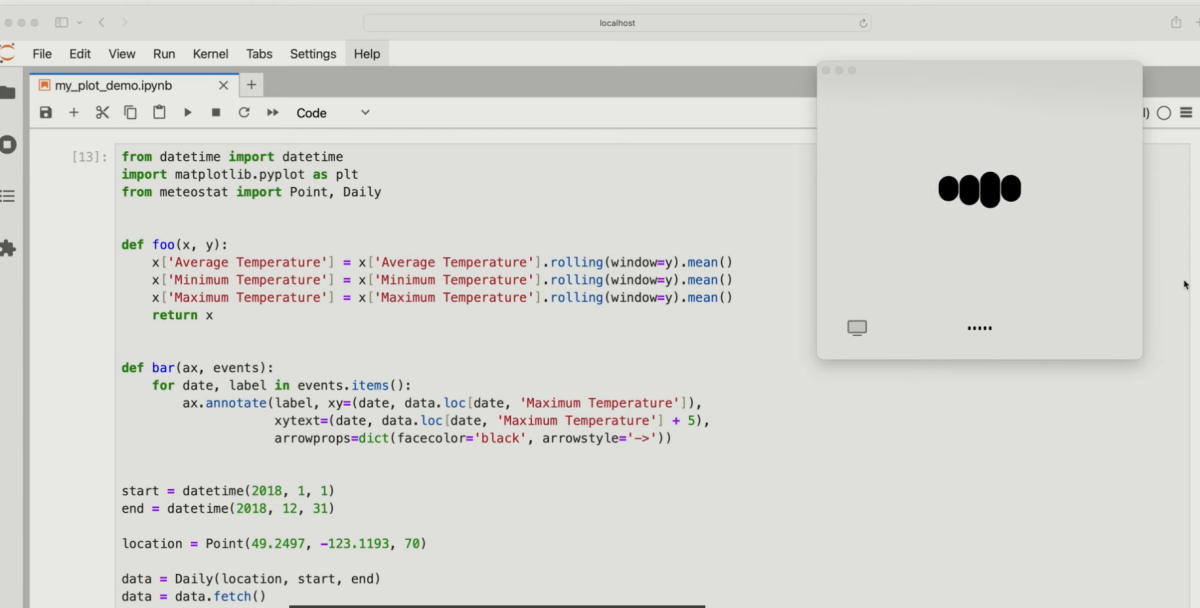
Task: Click the screen share monitor icon in the floating window
Action: click(x=857, y=328)
